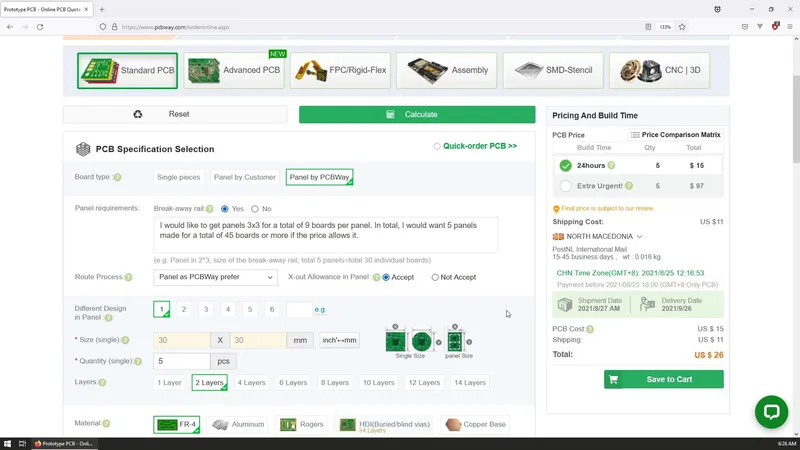
Task: Select No for Break-away rail
Action: [x=255, y=209]
